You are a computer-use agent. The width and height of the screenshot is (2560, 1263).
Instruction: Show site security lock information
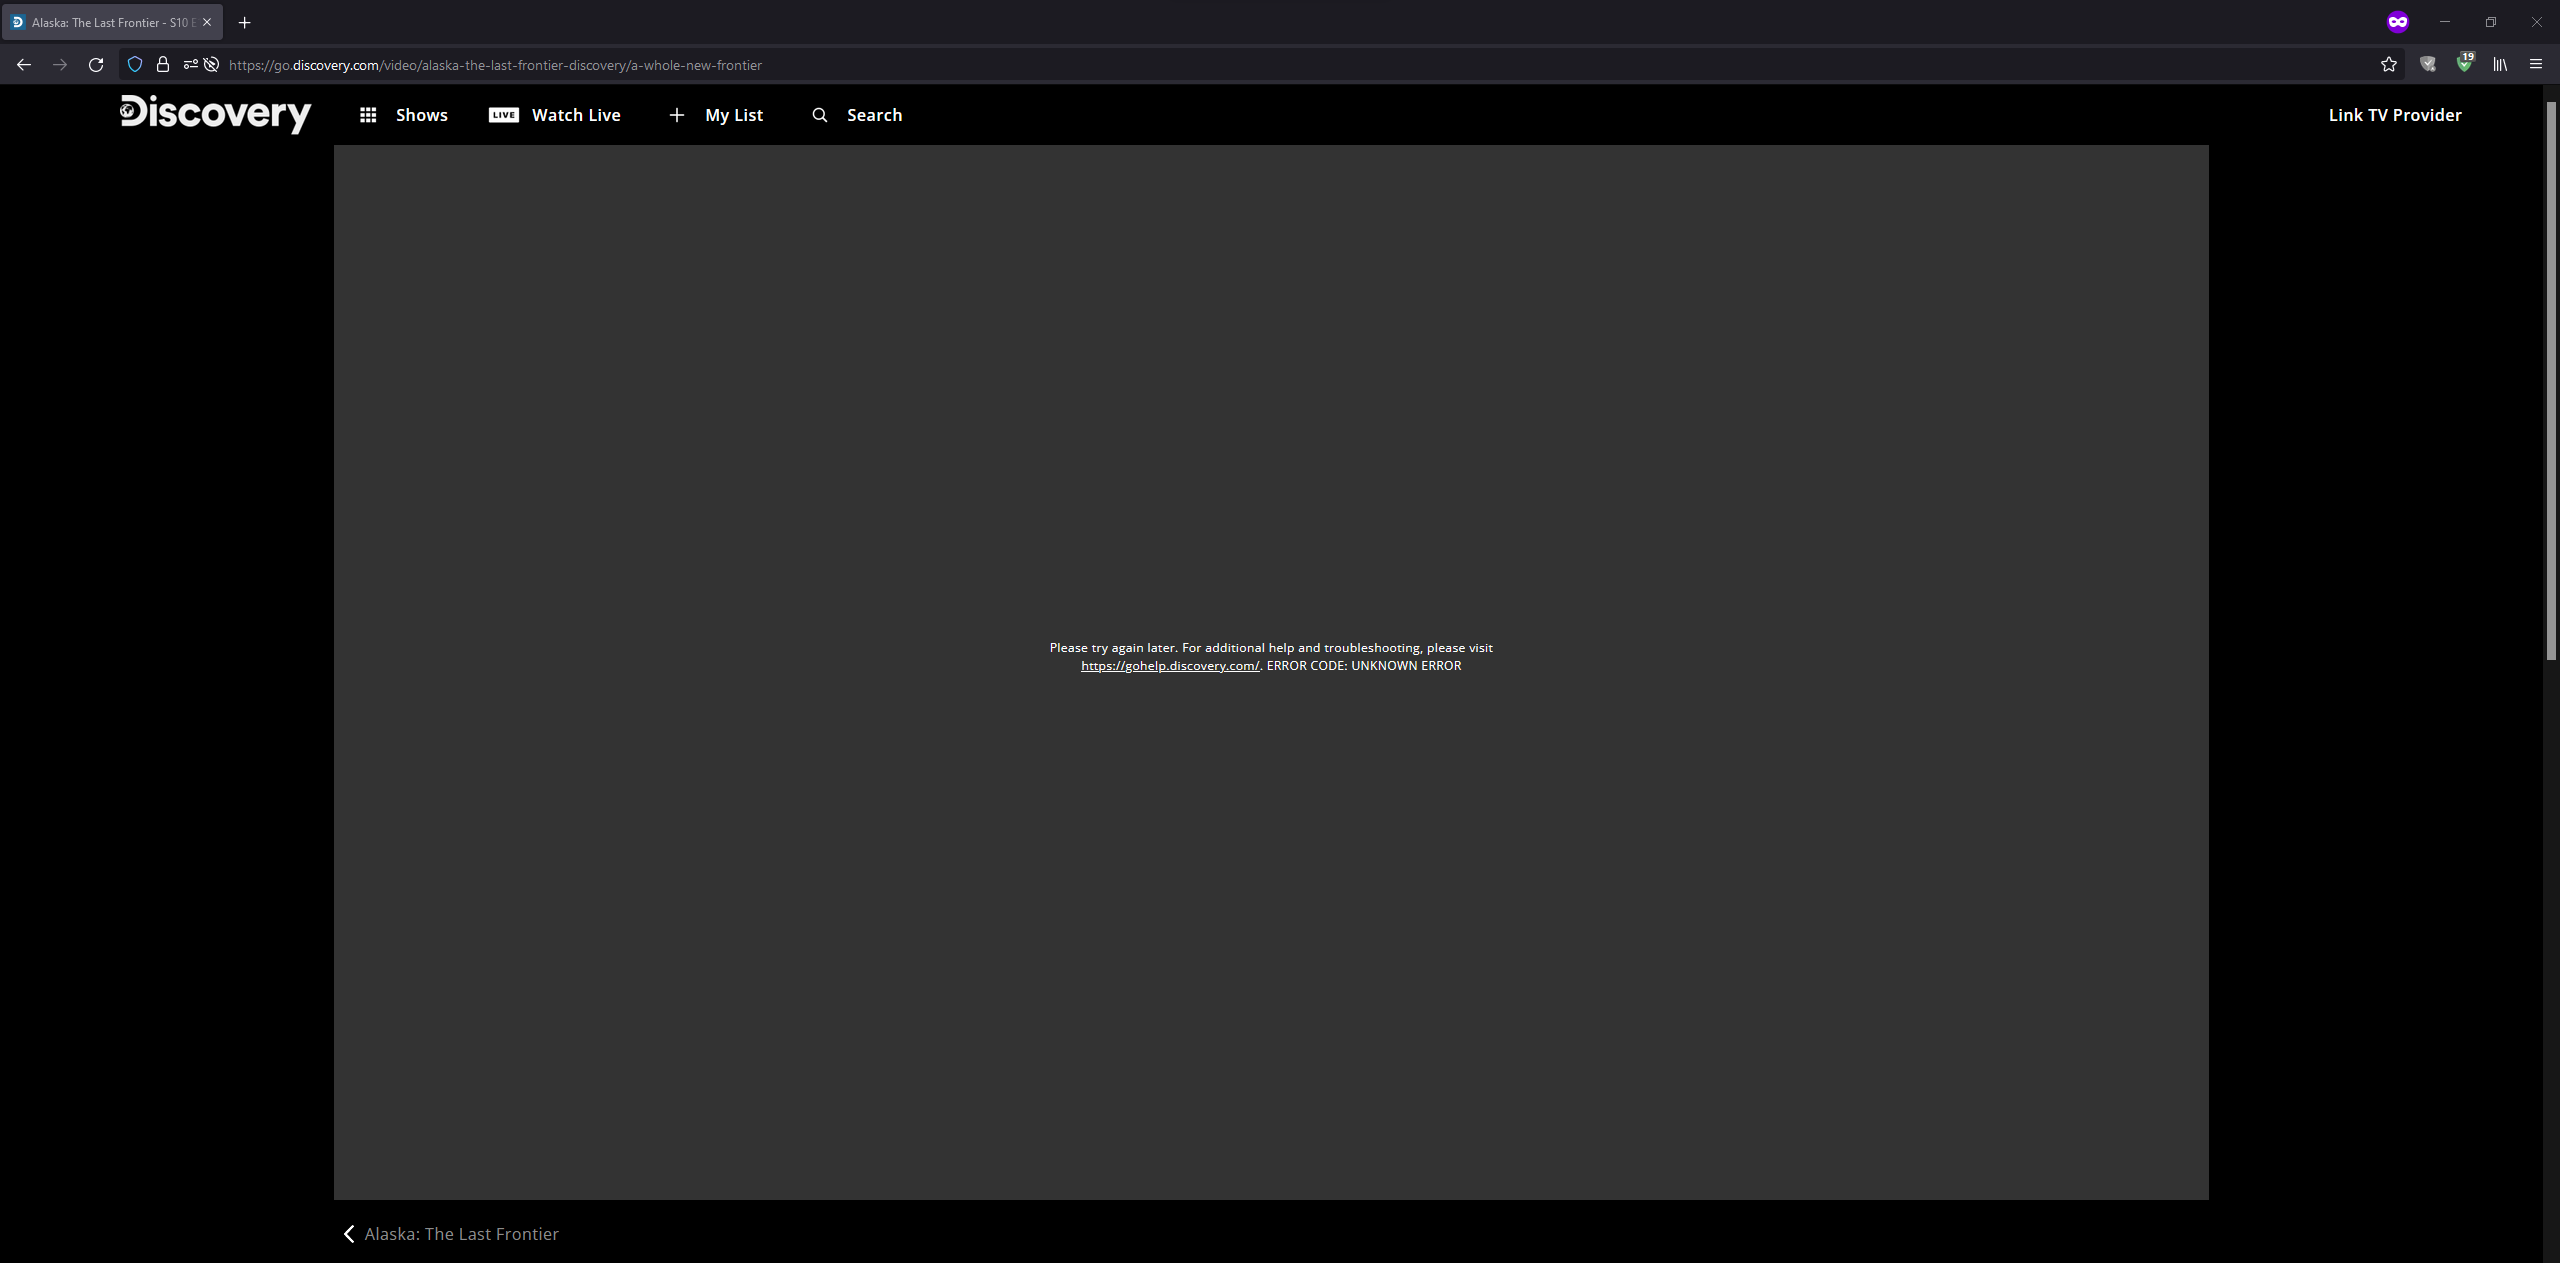(x=163, y=65)
